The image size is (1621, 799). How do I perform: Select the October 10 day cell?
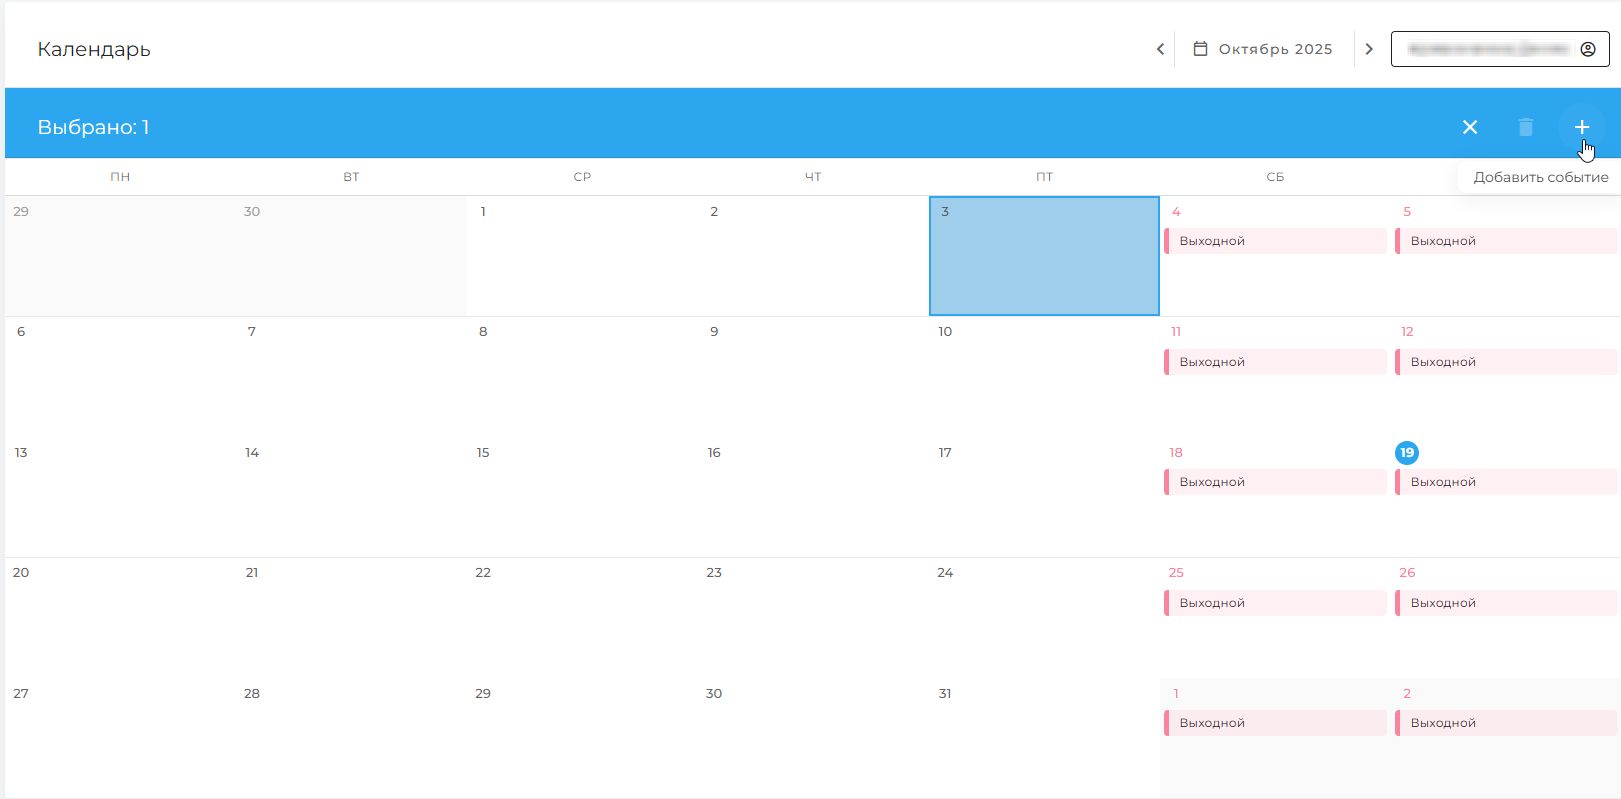(1044, 376)
